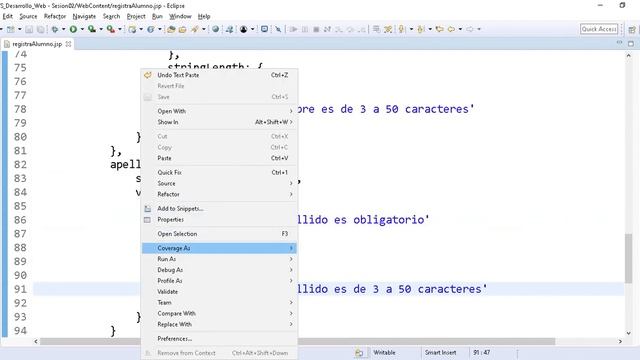Viewport: 640px width, 360px height.
Task: Click line number 86 in the gutter
Action: pos(20,220)
